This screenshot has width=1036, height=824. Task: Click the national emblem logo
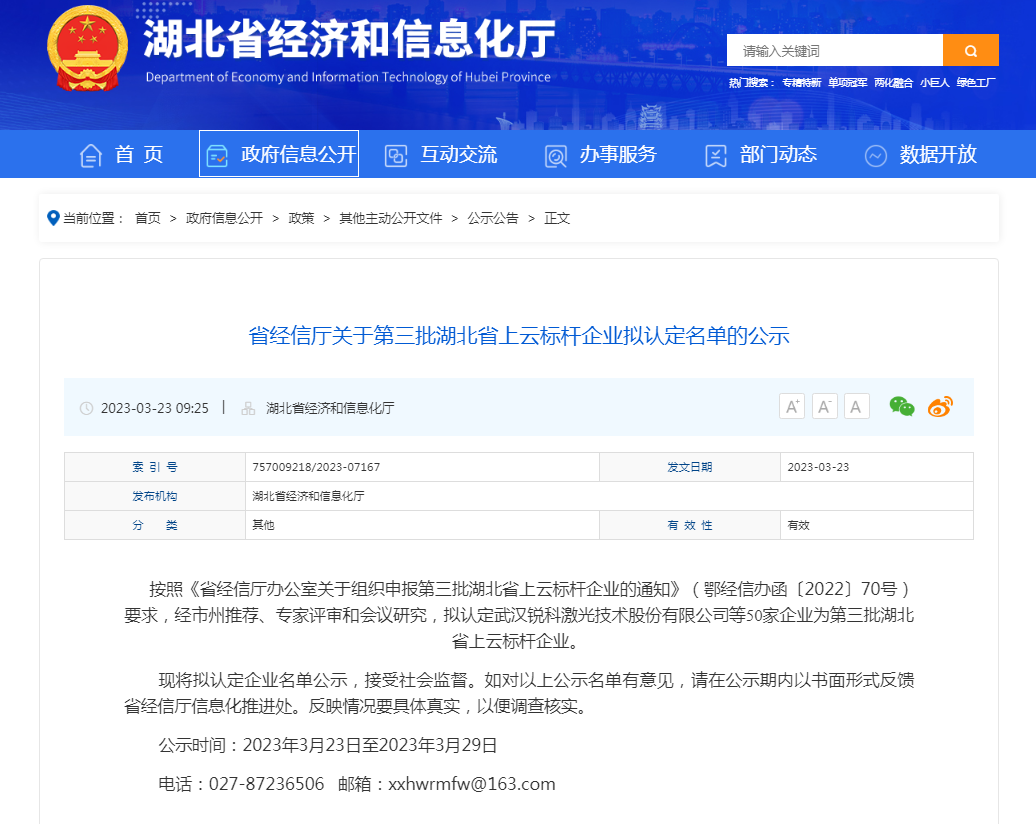88,50
